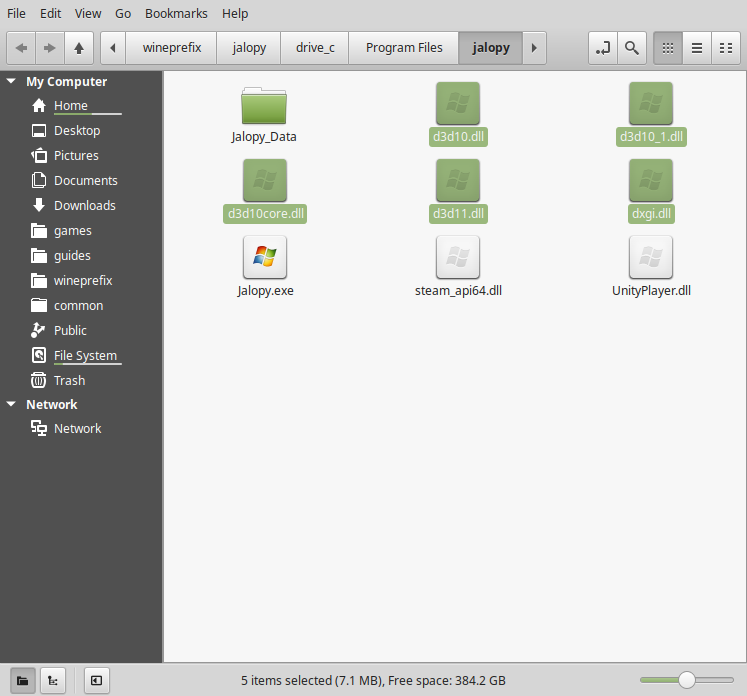Open the File menu
747x696 pixels.
(16, 14)
